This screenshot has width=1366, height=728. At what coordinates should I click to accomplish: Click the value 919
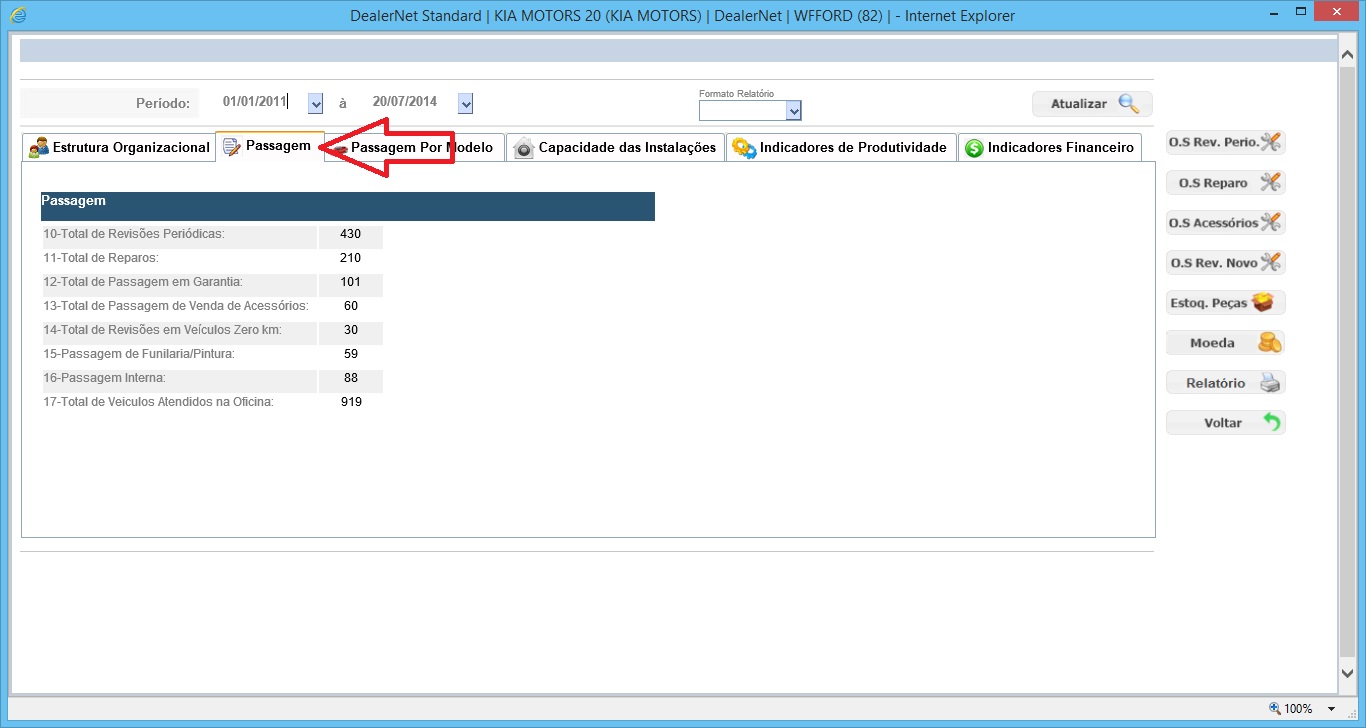(351, 402)
